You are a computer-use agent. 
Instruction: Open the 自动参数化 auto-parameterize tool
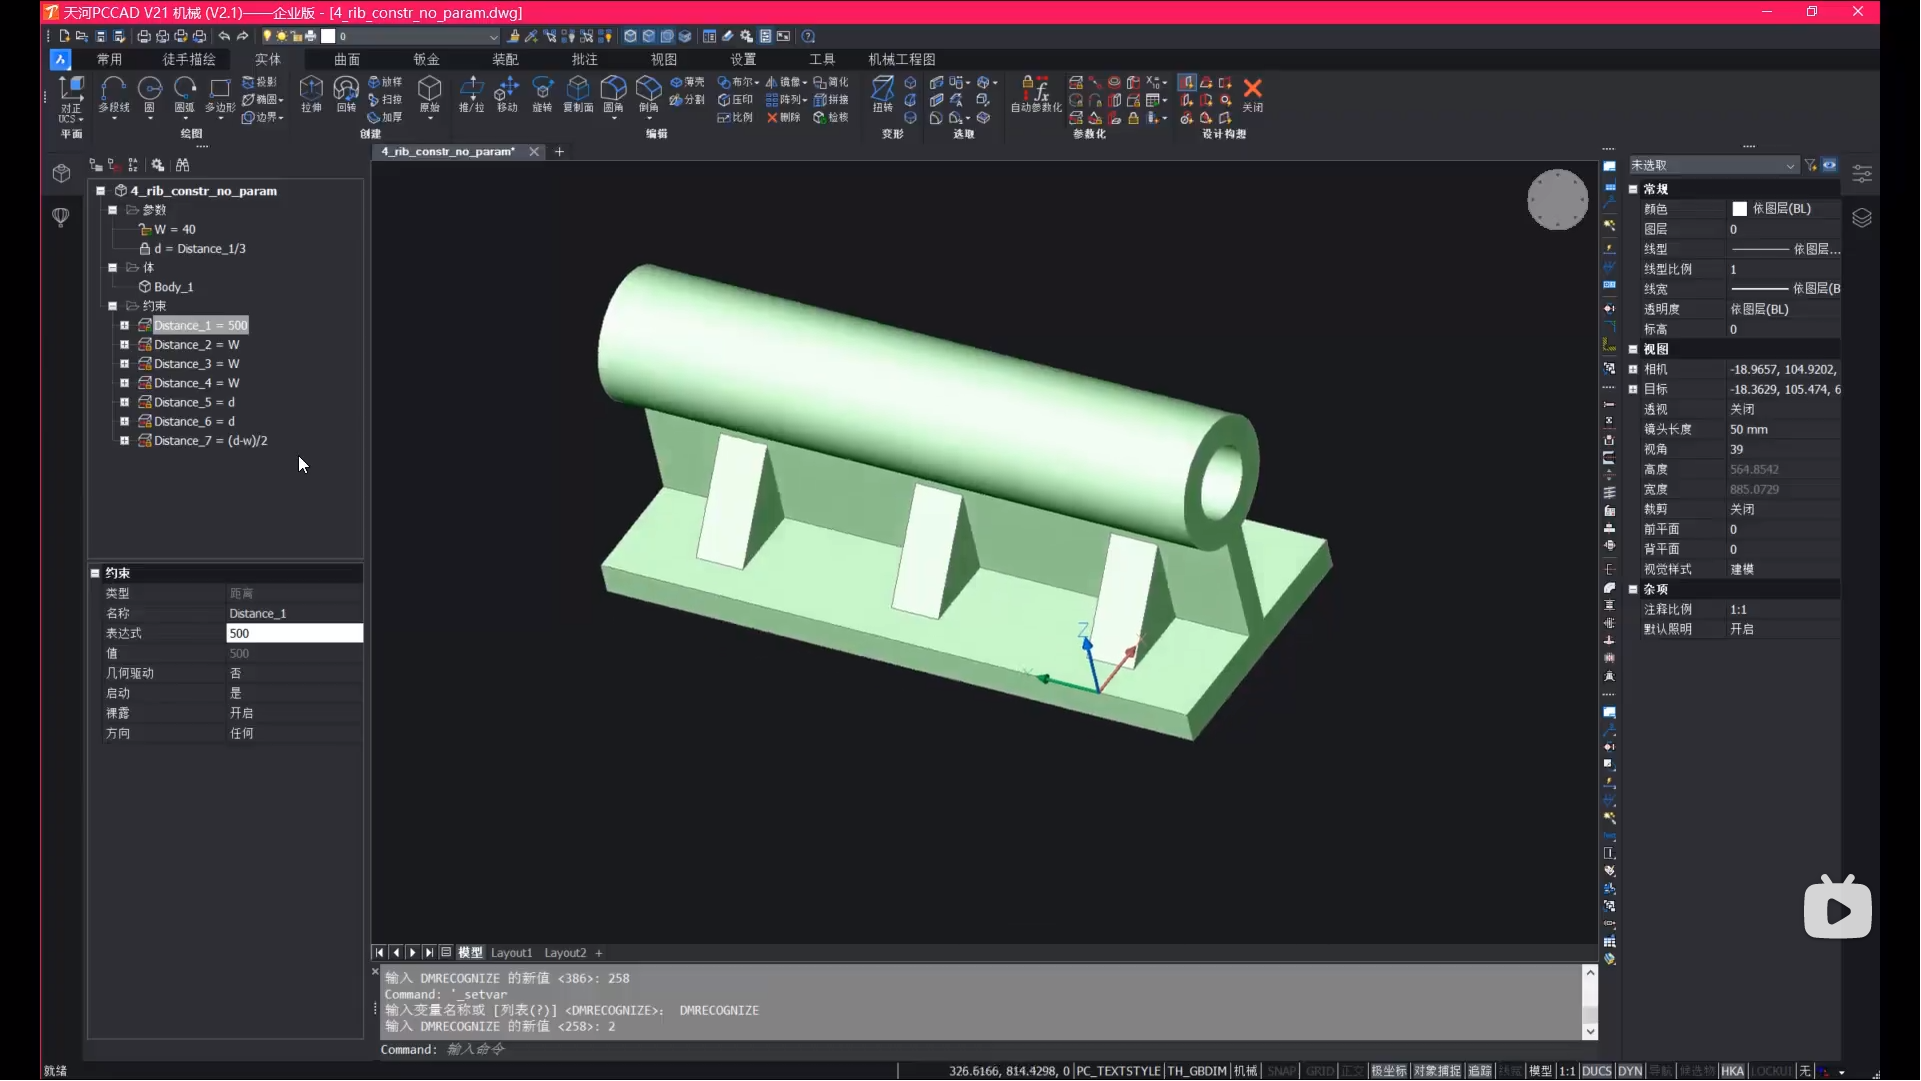click(1036, 94)
